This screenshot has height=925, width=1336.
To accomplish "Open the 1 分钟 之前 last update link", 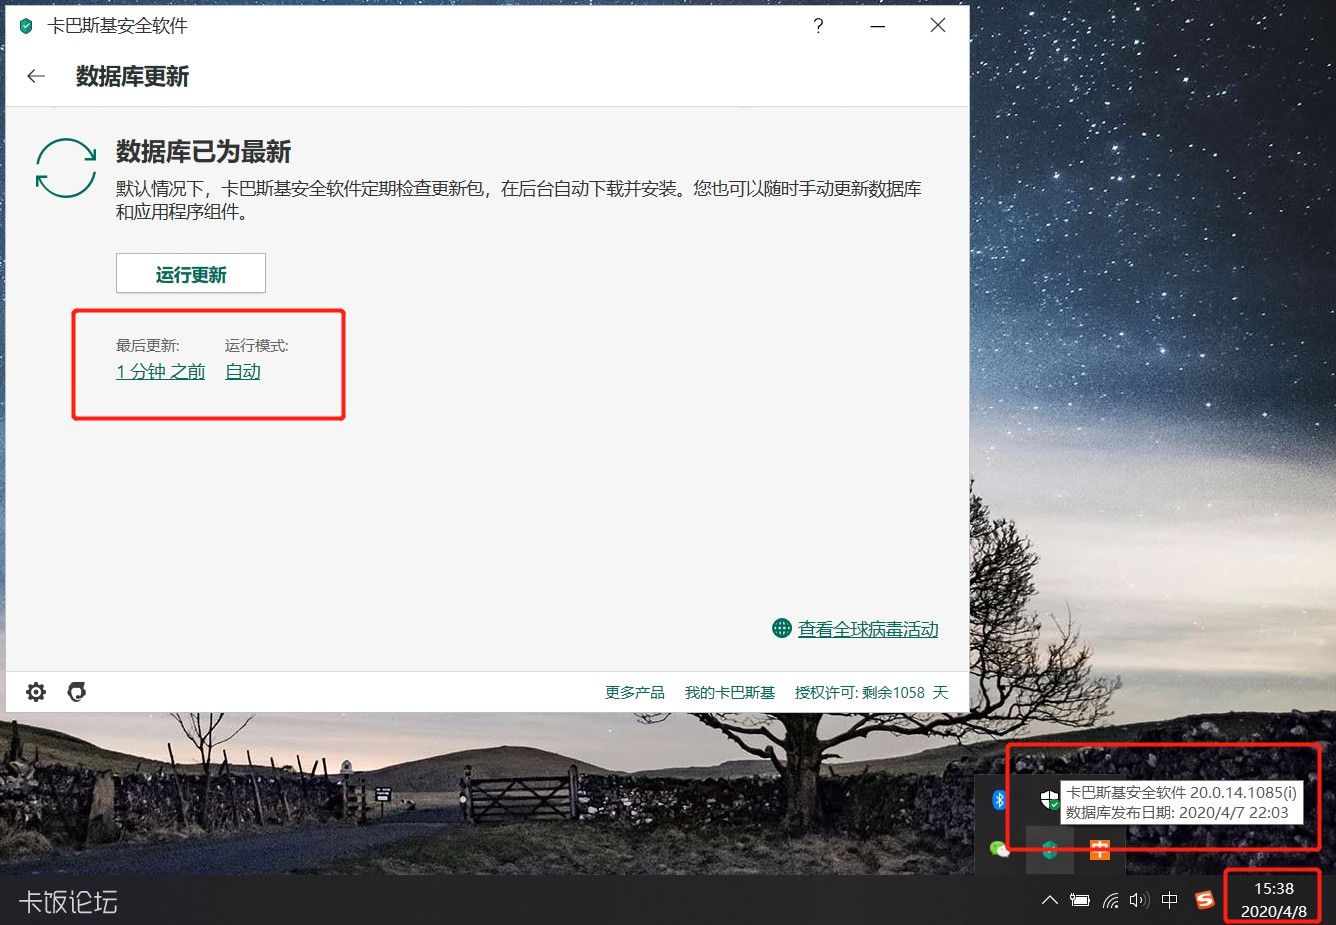I will click(160, 371).
